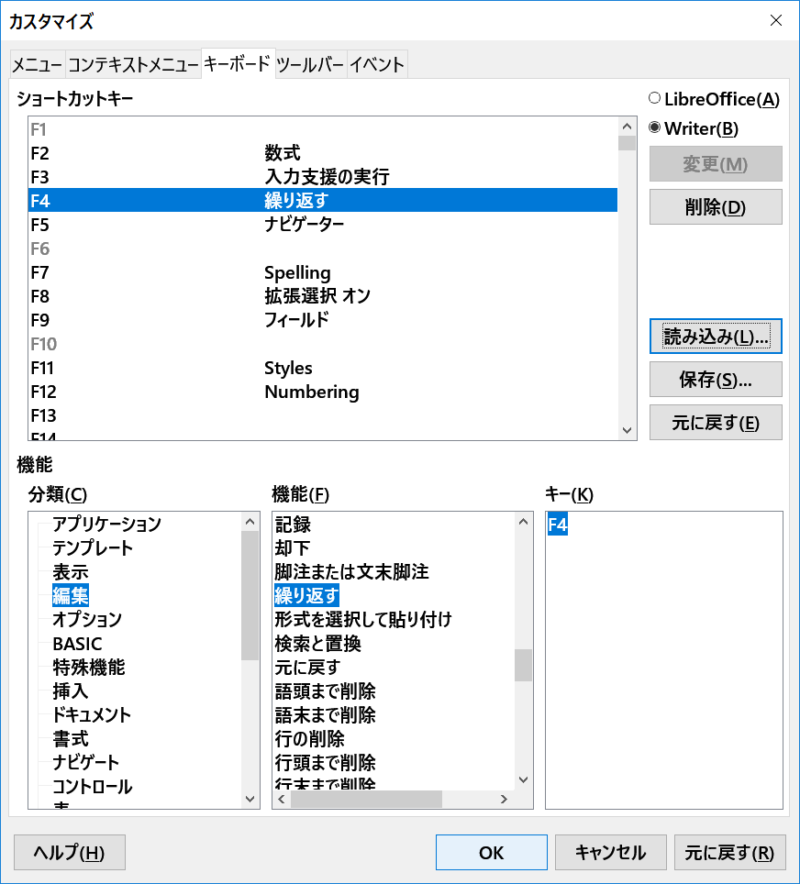Select the F7 Spelling shortcut row
800x884 pixels.
(x=322, y=273)
